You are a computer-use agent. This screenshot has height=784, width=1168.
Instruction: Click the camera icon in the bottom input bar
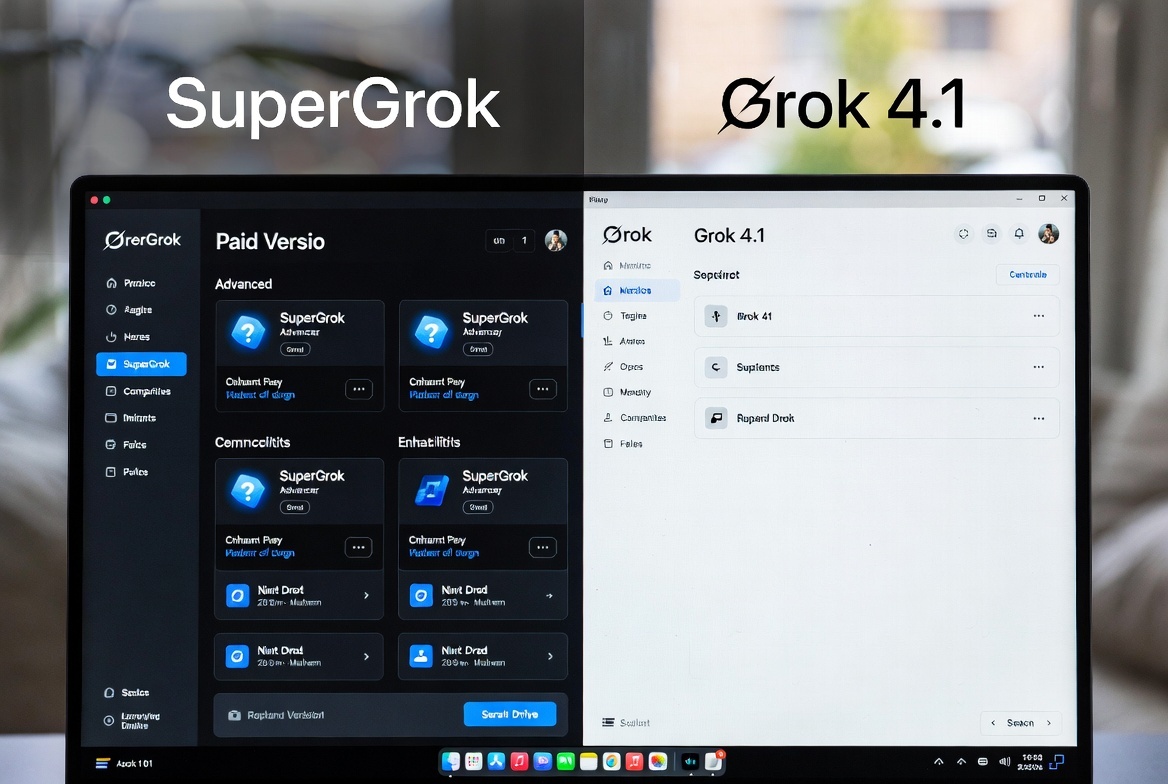coord(234,715)
